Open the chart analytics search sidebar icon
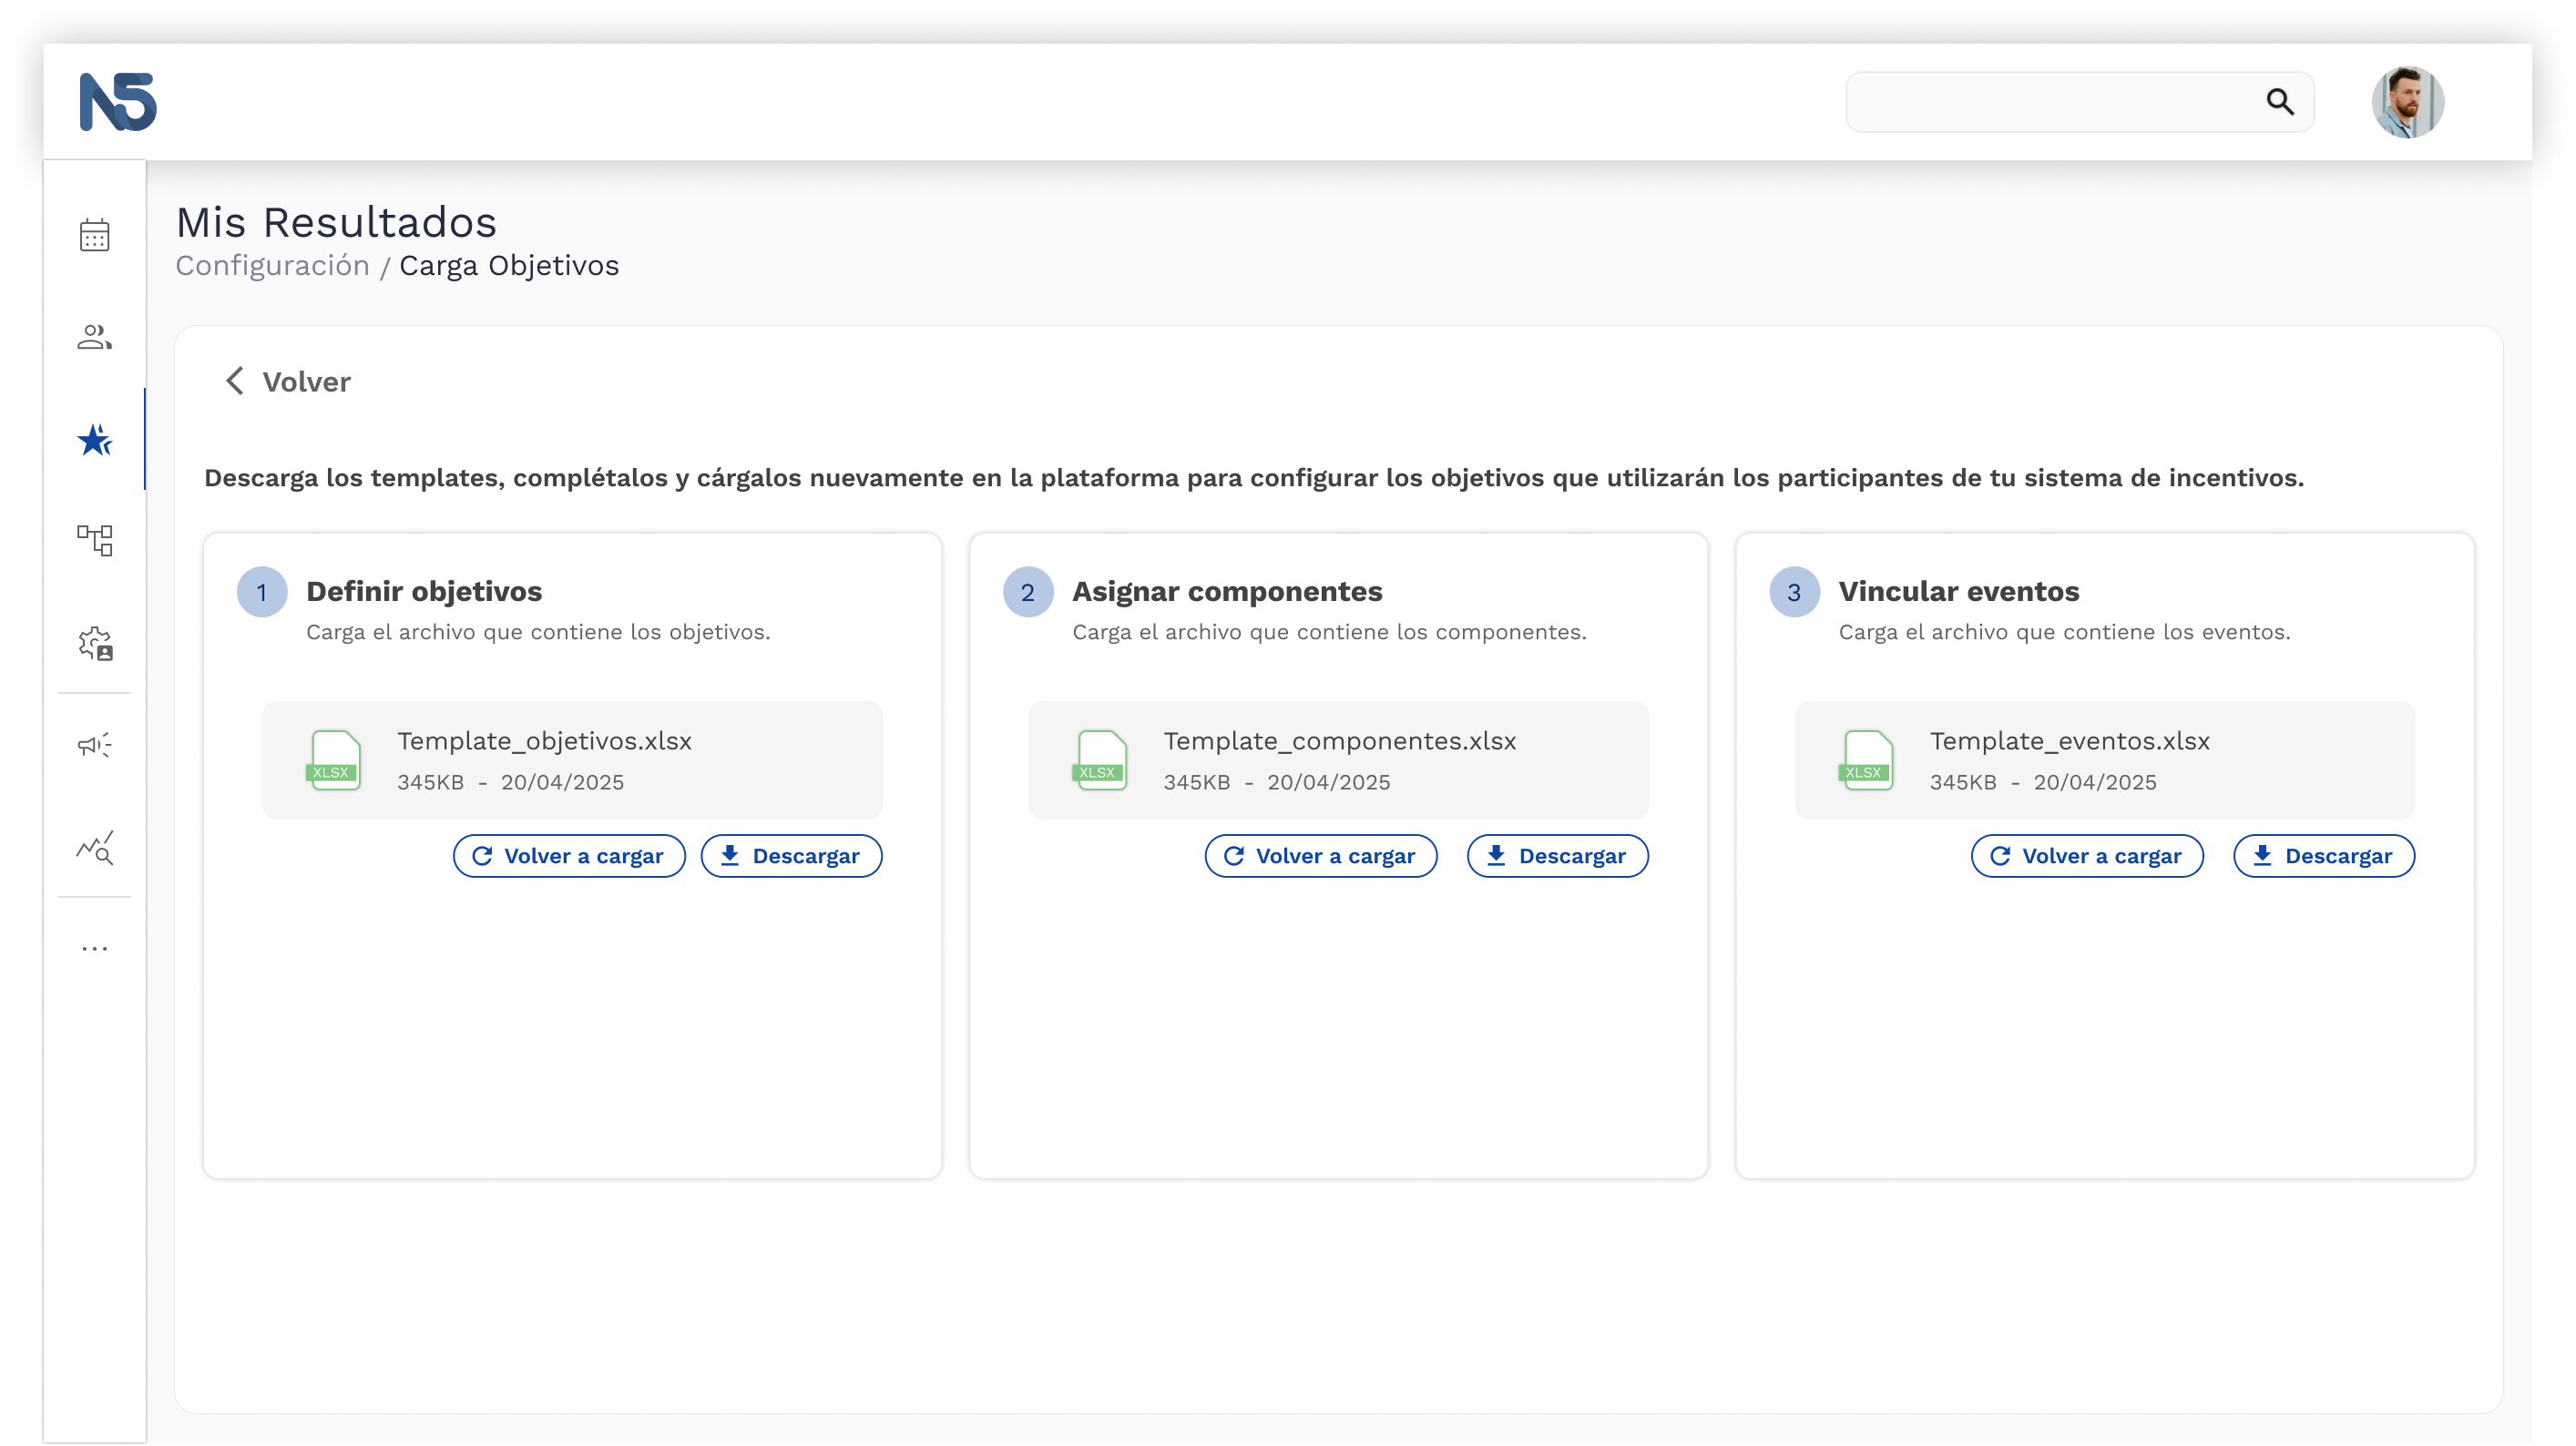This screenshot has height=1446, width=2576. [95, 848]
